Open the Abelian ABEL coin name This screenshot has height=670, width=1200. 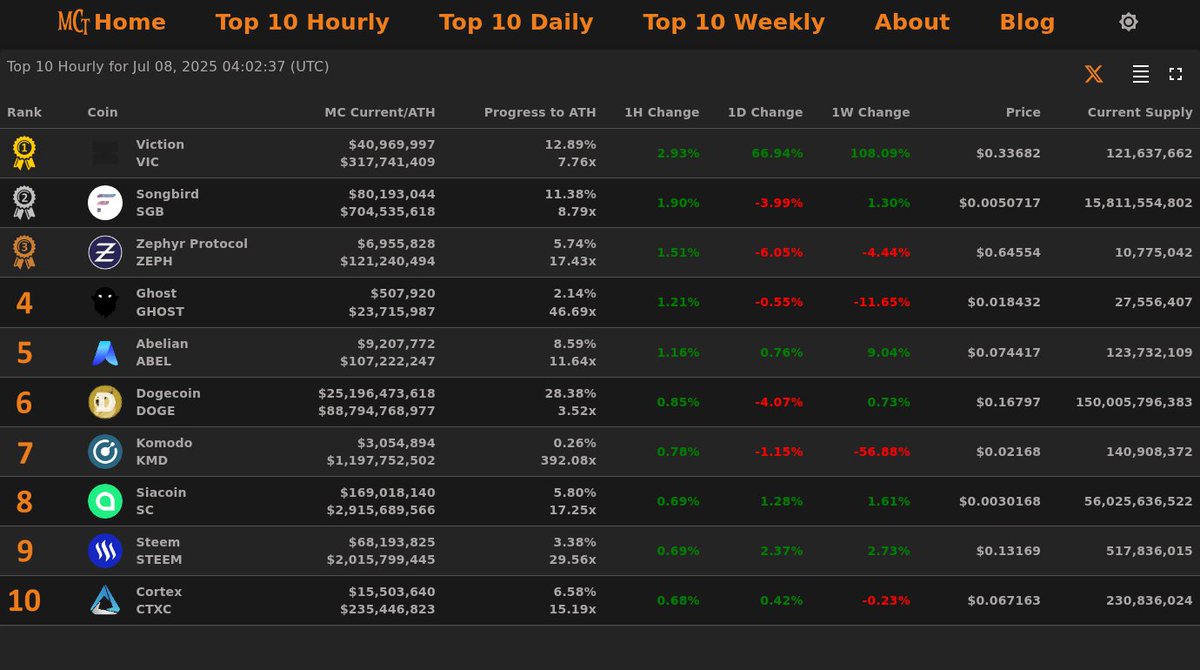pos(162,352)
